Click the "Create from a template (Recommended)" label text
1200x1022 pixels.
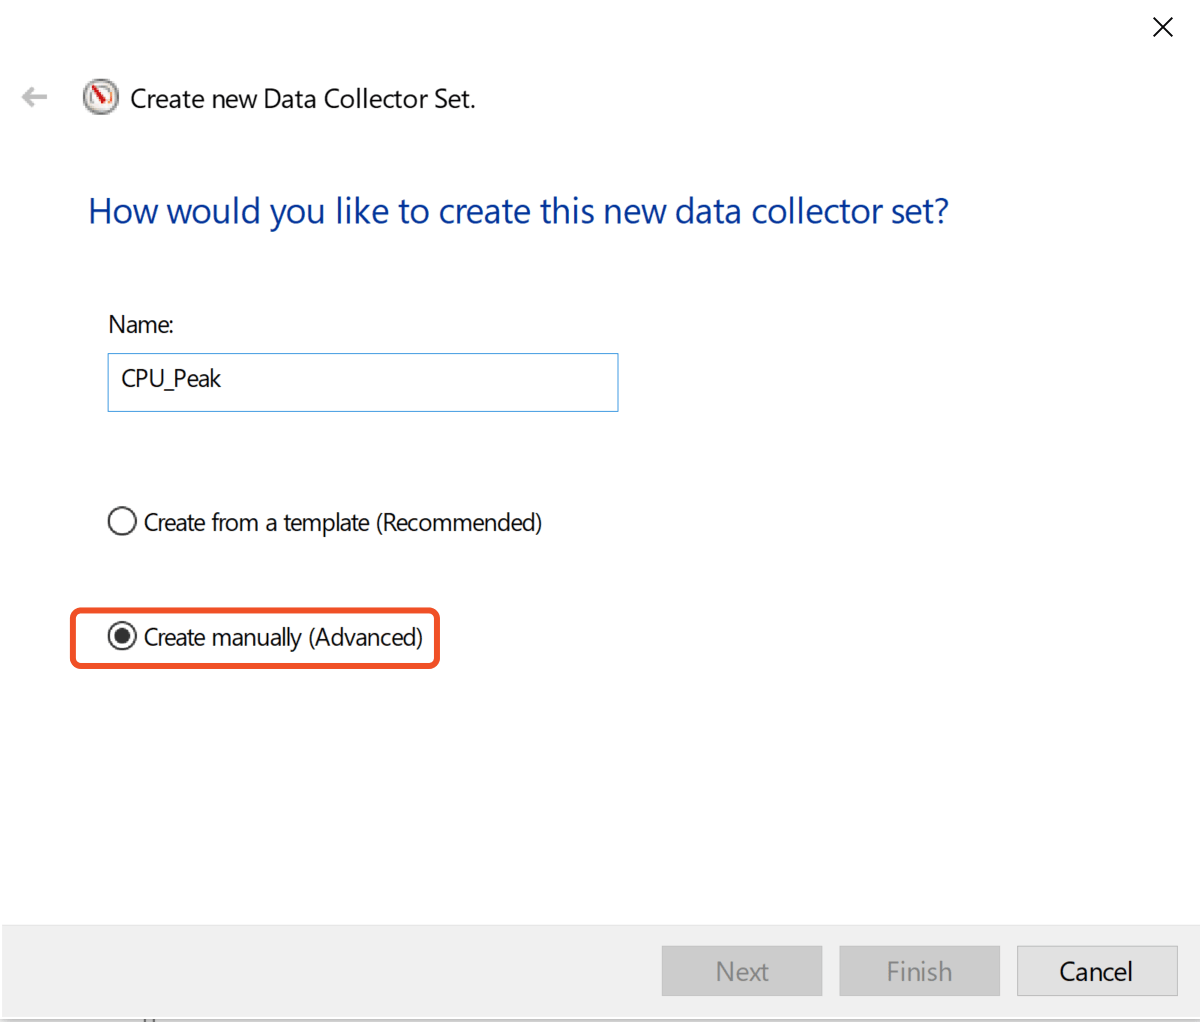[x=342, y=523]
